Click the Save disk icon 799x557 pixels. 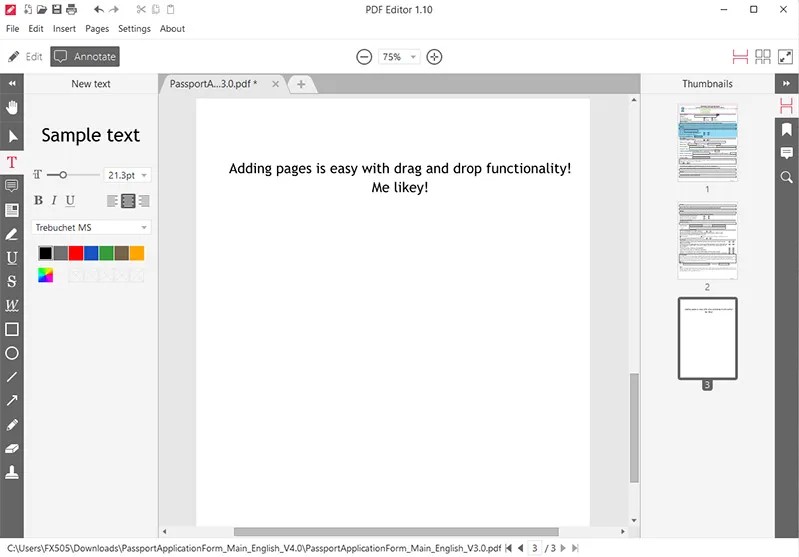[57, 9]
